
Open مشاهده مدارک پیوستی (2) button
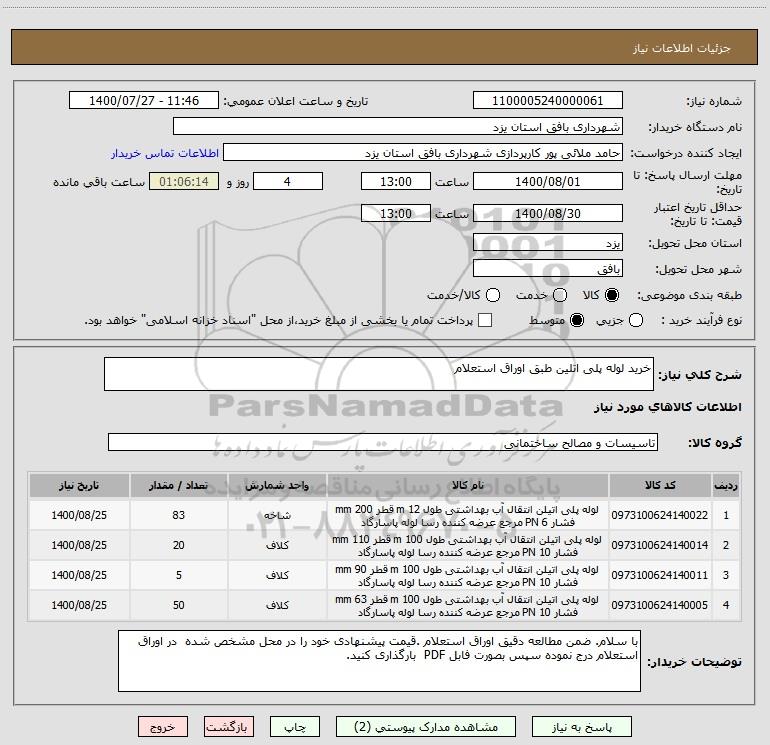[426, 727]
